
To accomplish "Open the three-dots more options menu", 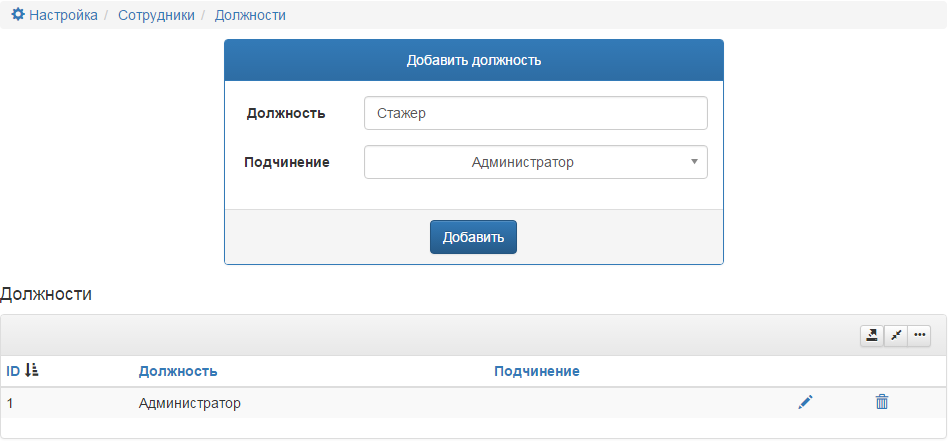I will [920, 336].
